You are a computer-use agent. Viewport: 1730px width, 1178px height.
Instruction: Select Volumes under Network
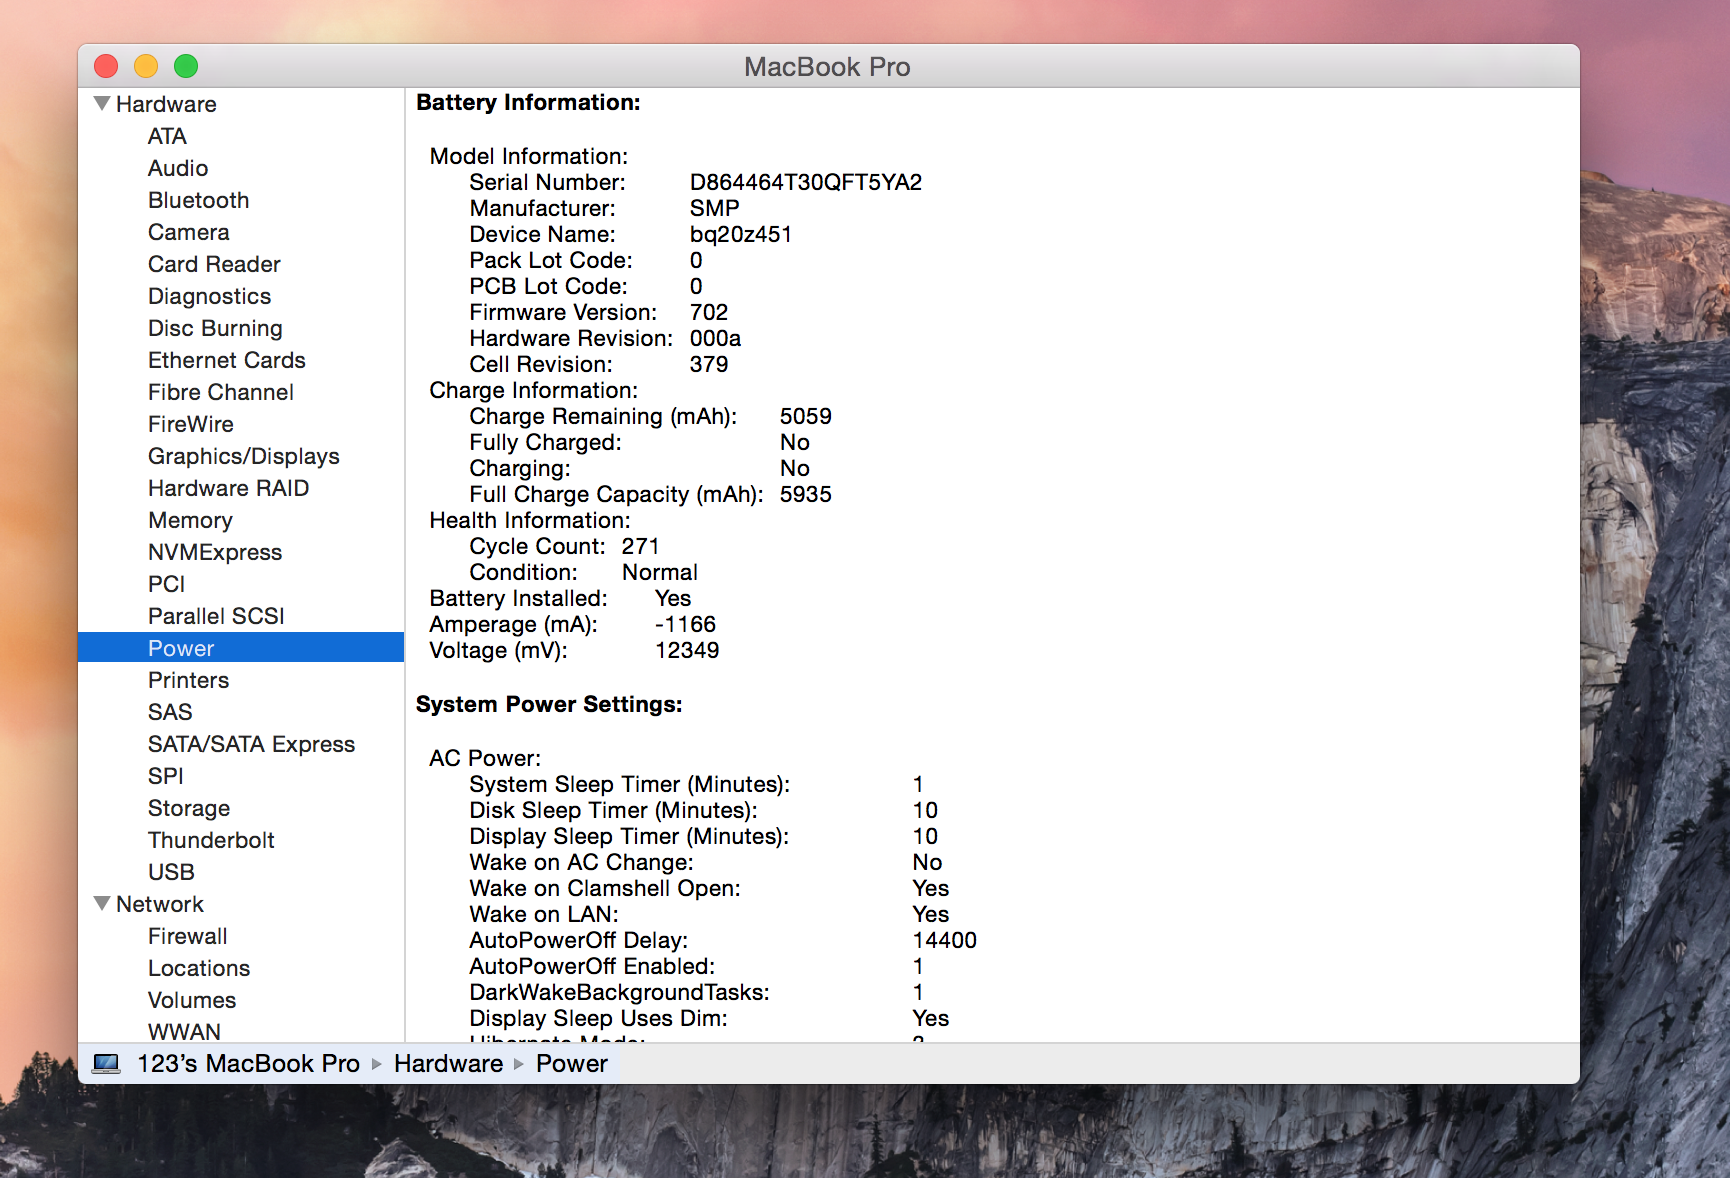[192, 1000]
